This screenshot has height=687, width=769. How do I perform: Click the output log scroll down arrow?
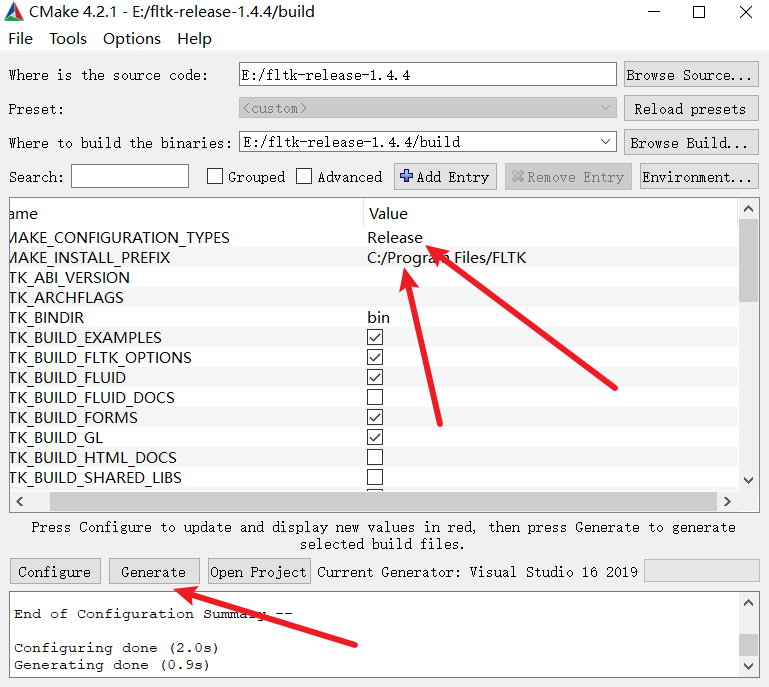click(x=748, y=666)
